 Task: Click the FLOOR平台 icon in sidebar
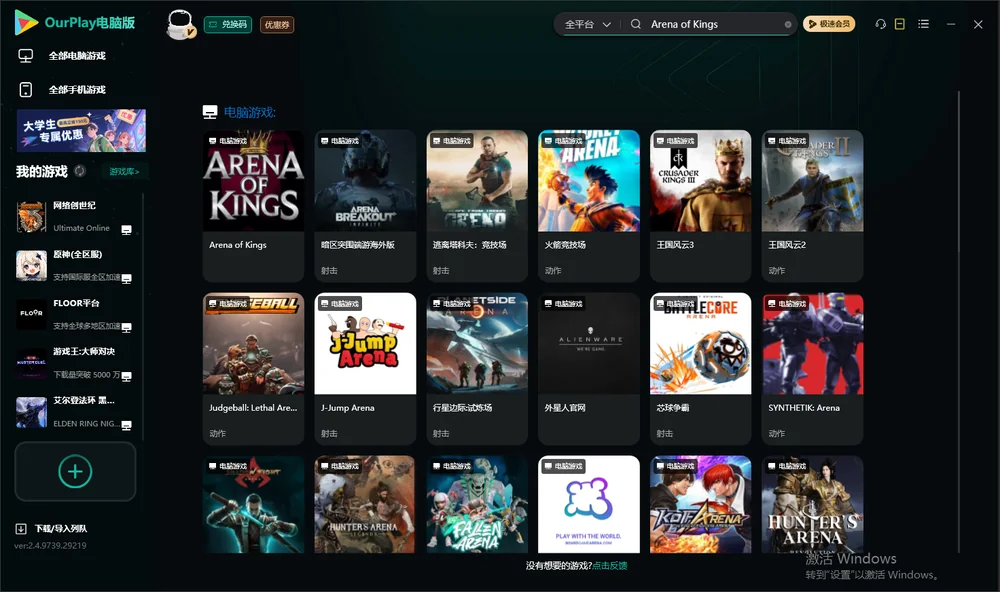31,314
